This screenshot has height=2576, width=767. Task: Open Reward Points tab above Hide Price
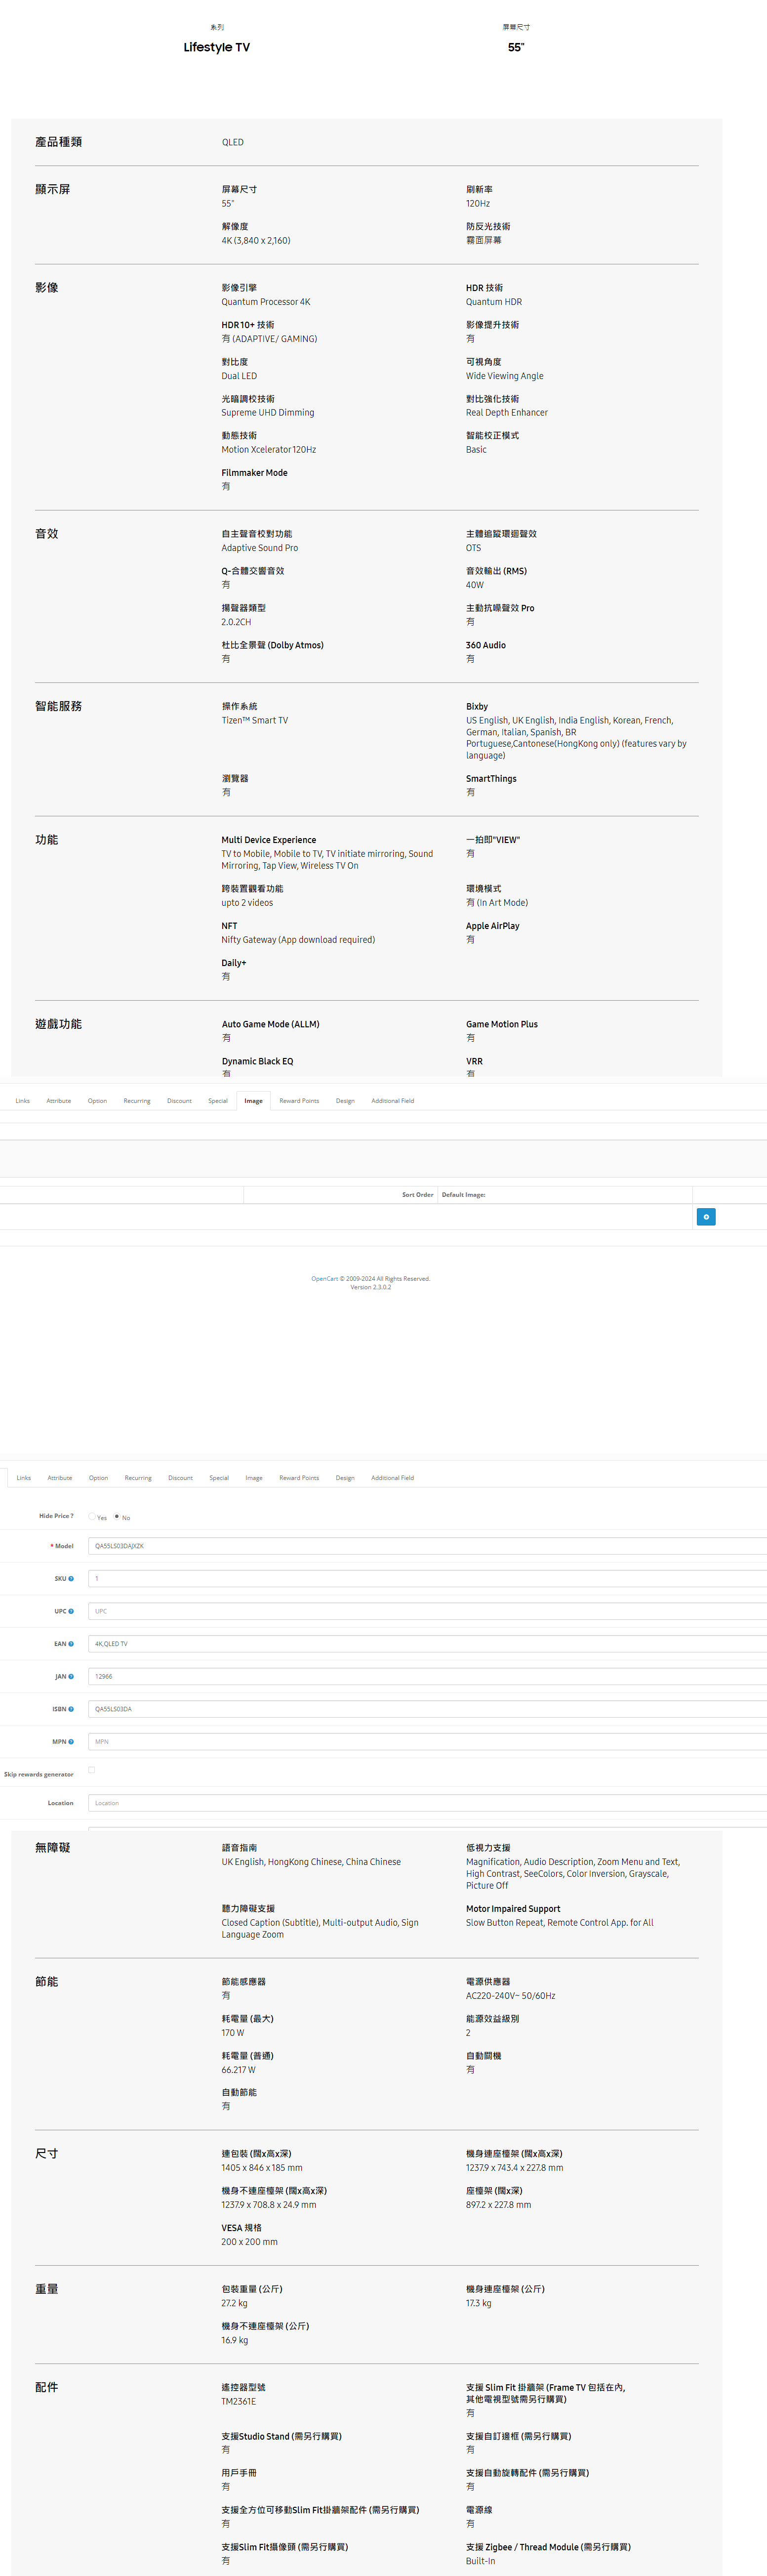pyautogui.click(x=299, y=1478)
